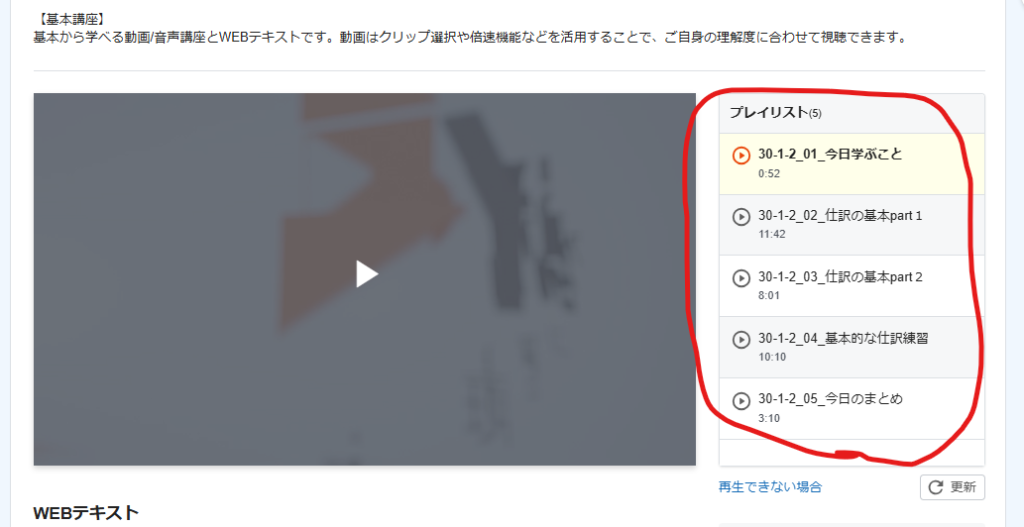Click play icon beside 今日のまとめ

pyautogui.click(x=741, y=400)
